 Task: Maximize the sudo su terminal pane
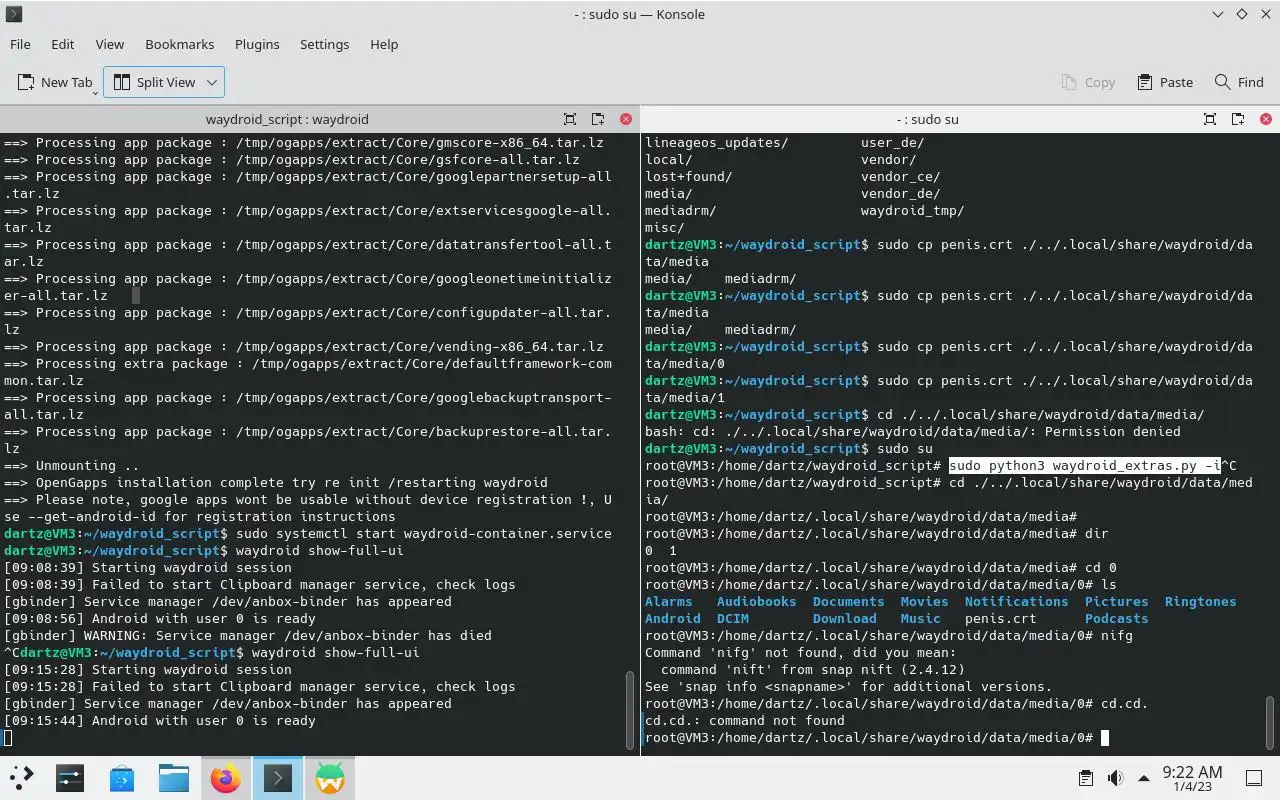[x=1210, y=118]
